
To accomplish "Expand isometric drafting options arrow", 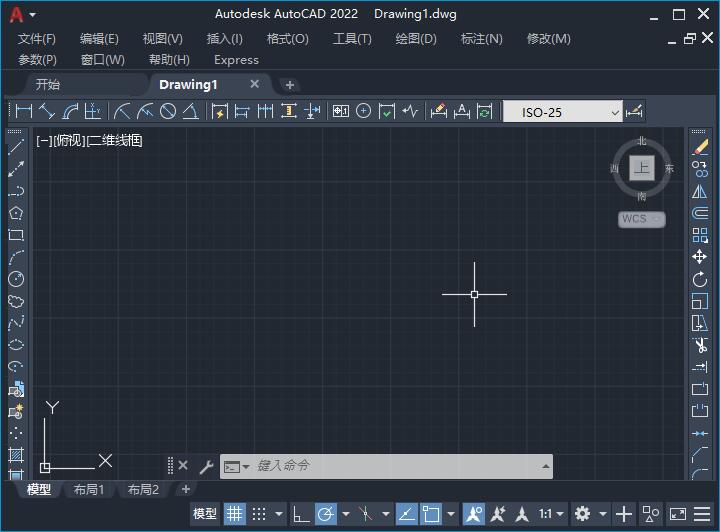I will click(386, 514).
